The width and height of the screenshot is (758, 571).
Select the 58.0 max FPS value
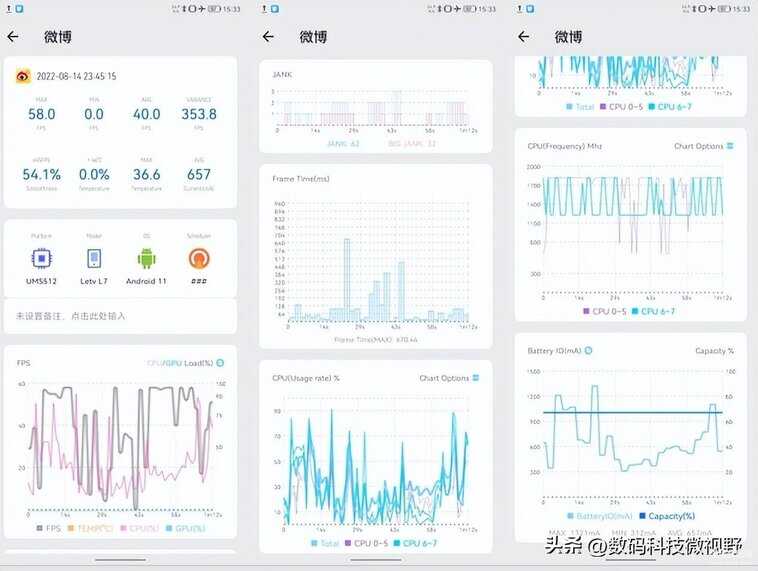[42, 114]
